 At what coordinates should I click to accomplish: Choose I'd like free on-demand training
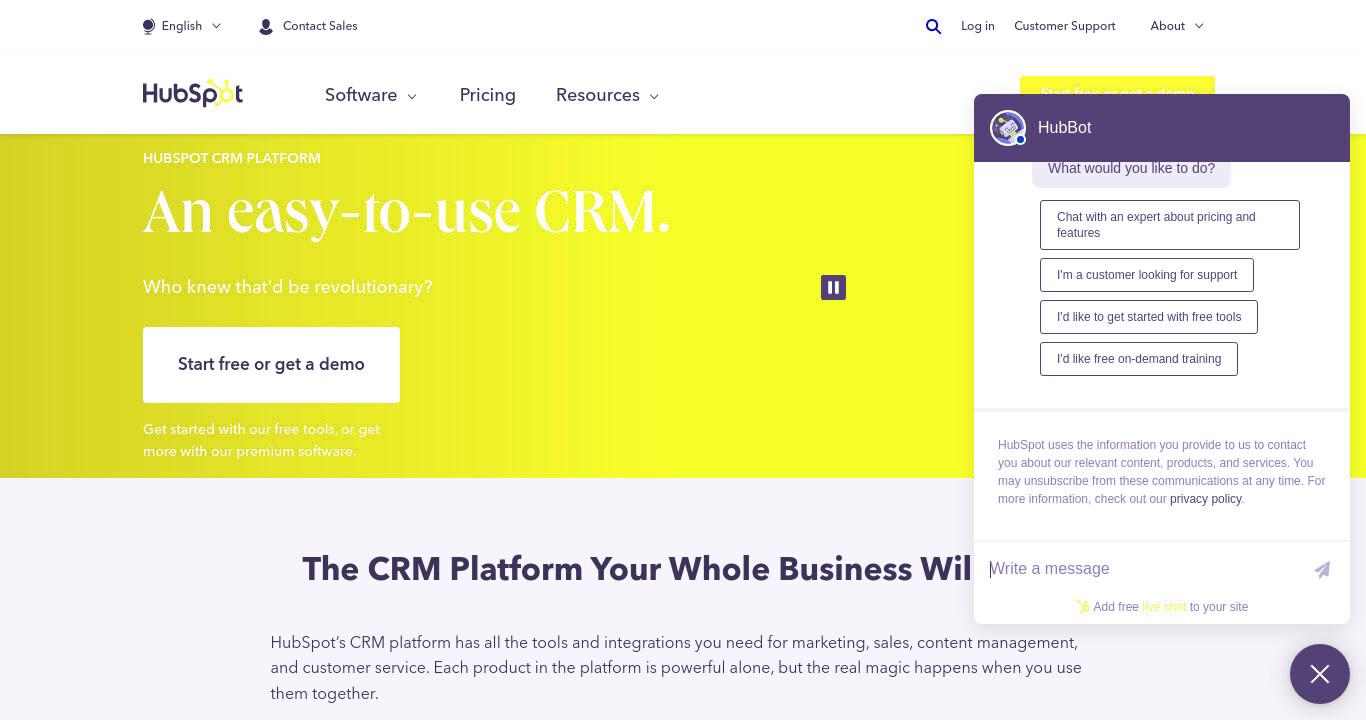coord(1139,359)
